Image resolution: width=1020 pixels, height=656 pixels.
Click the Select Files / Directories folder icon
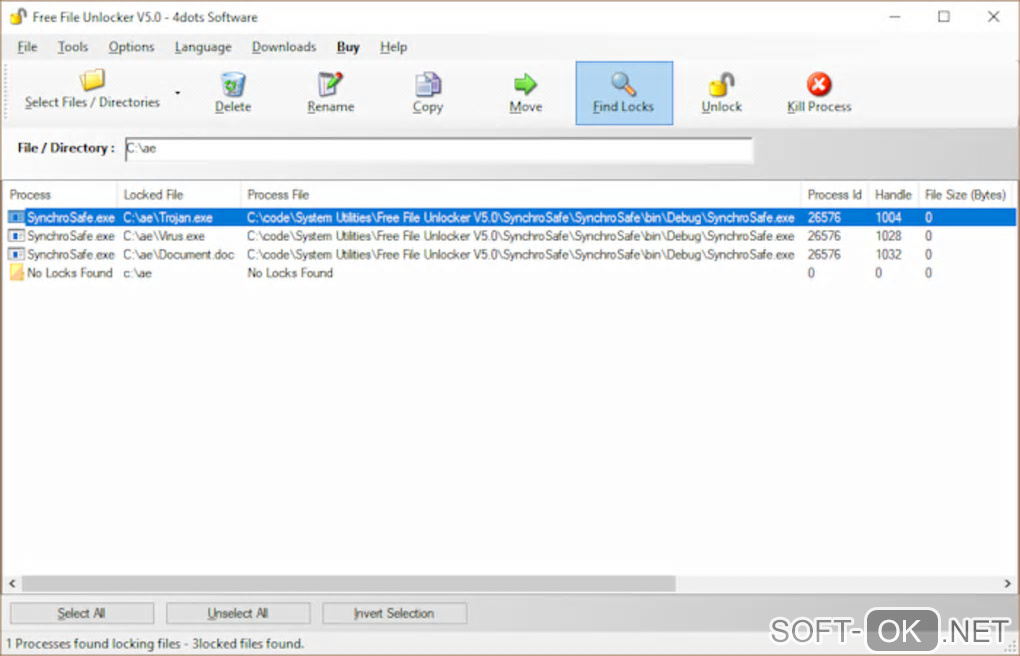point(92,79)
